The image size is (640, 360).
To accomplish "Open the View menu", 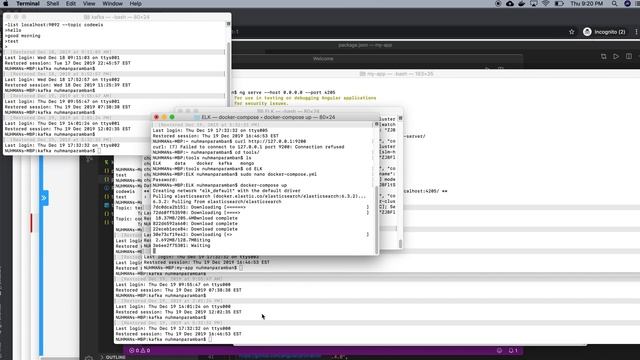I will tap(89, 4).
